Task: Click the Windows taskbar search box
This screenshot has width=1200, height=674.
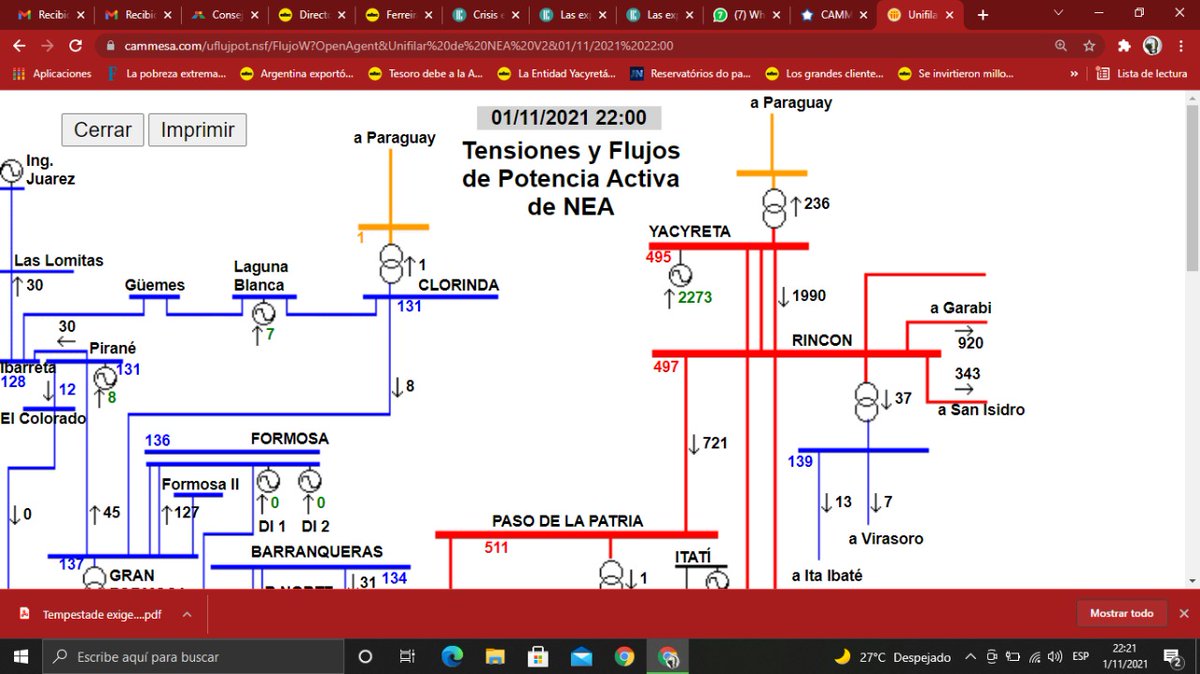Action: tap(193, 657)
